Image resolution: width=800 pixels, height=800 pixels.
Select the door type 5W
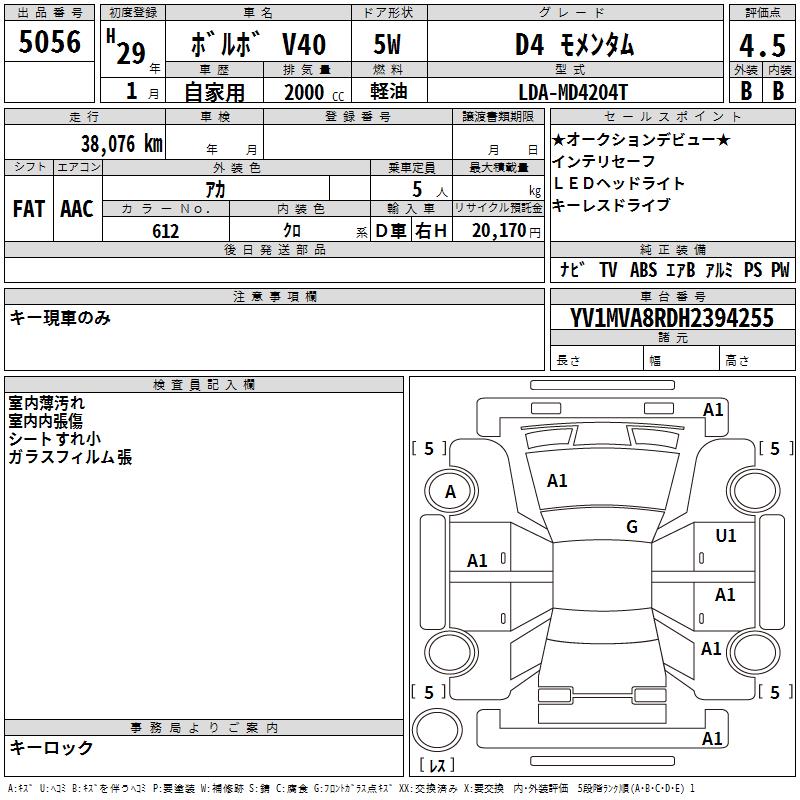coord(387,44)
